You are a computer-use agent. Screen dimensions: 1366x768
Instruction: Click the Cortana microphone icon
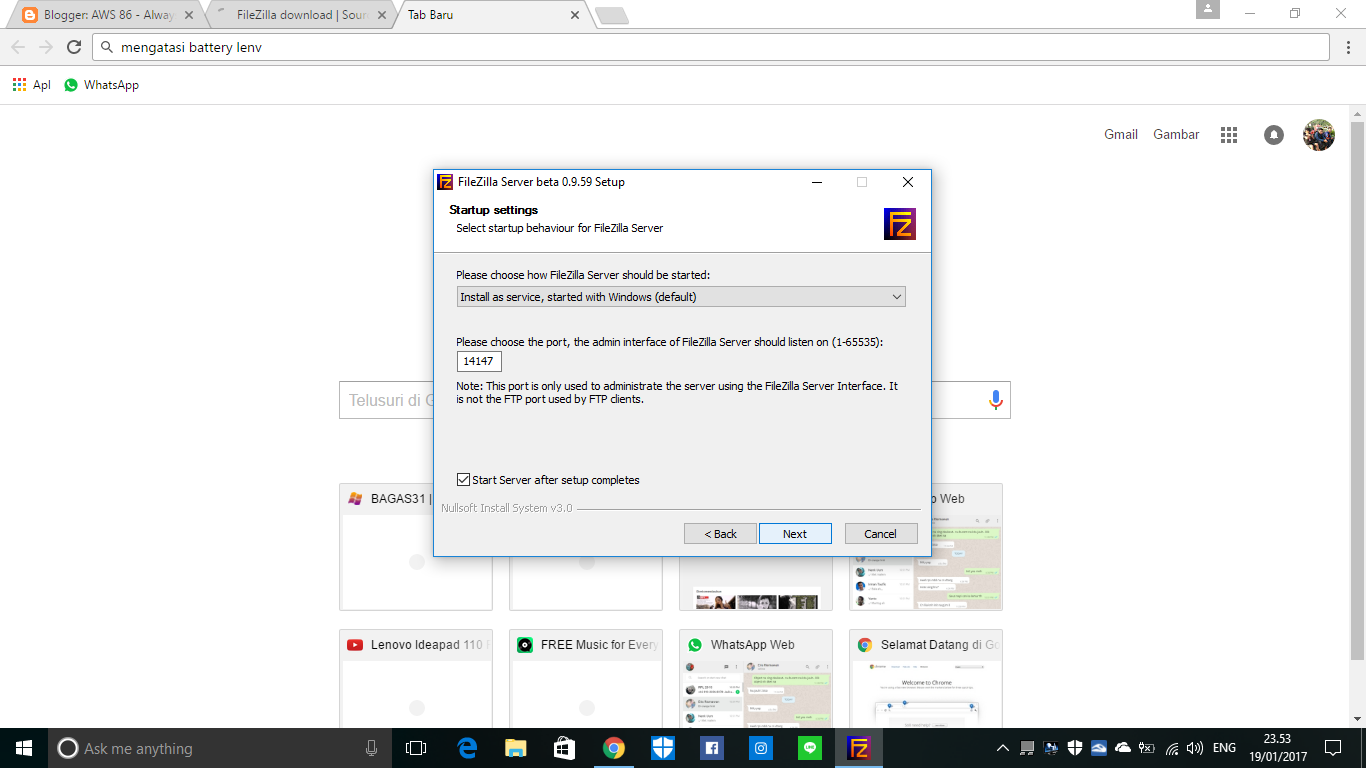pyautogui.click(x=371, y=748)
